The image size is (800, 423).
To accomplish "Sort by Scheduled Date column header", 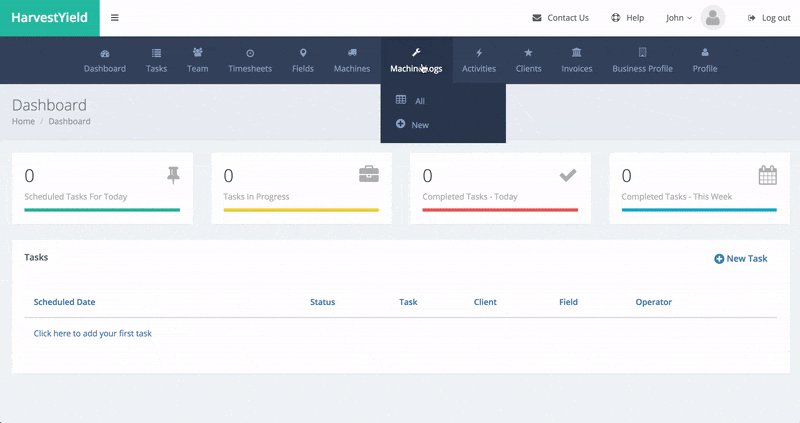I will [x=65, y=302].
